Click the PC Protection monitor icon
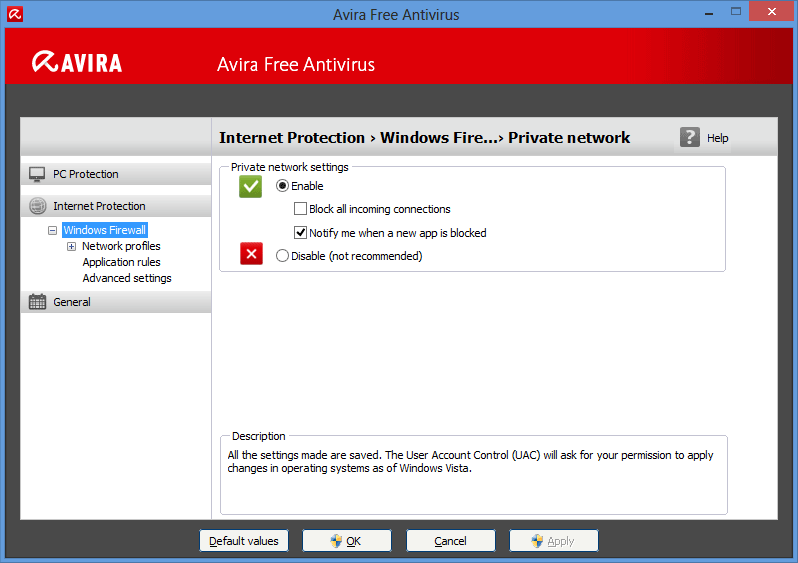The image size is (798, 563). click(x=37, y=174)
